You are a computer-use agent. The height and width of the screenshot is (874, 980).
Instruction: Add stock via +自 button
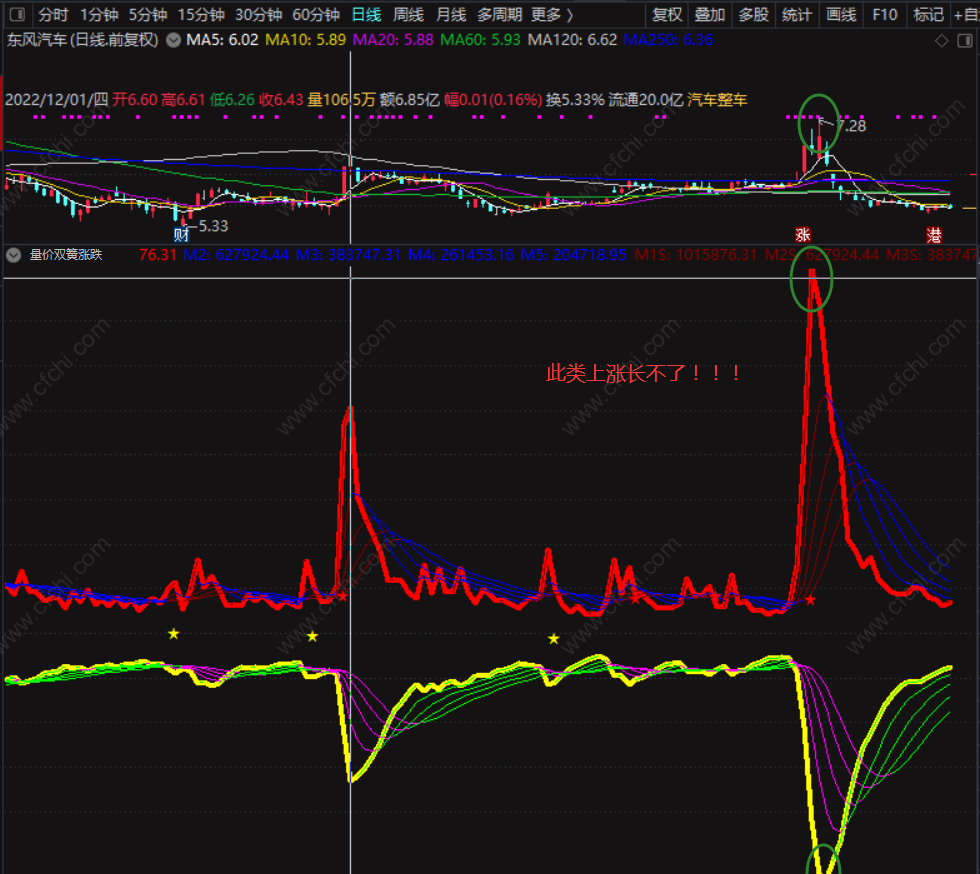pyautogui.click(x=966, y=14)
